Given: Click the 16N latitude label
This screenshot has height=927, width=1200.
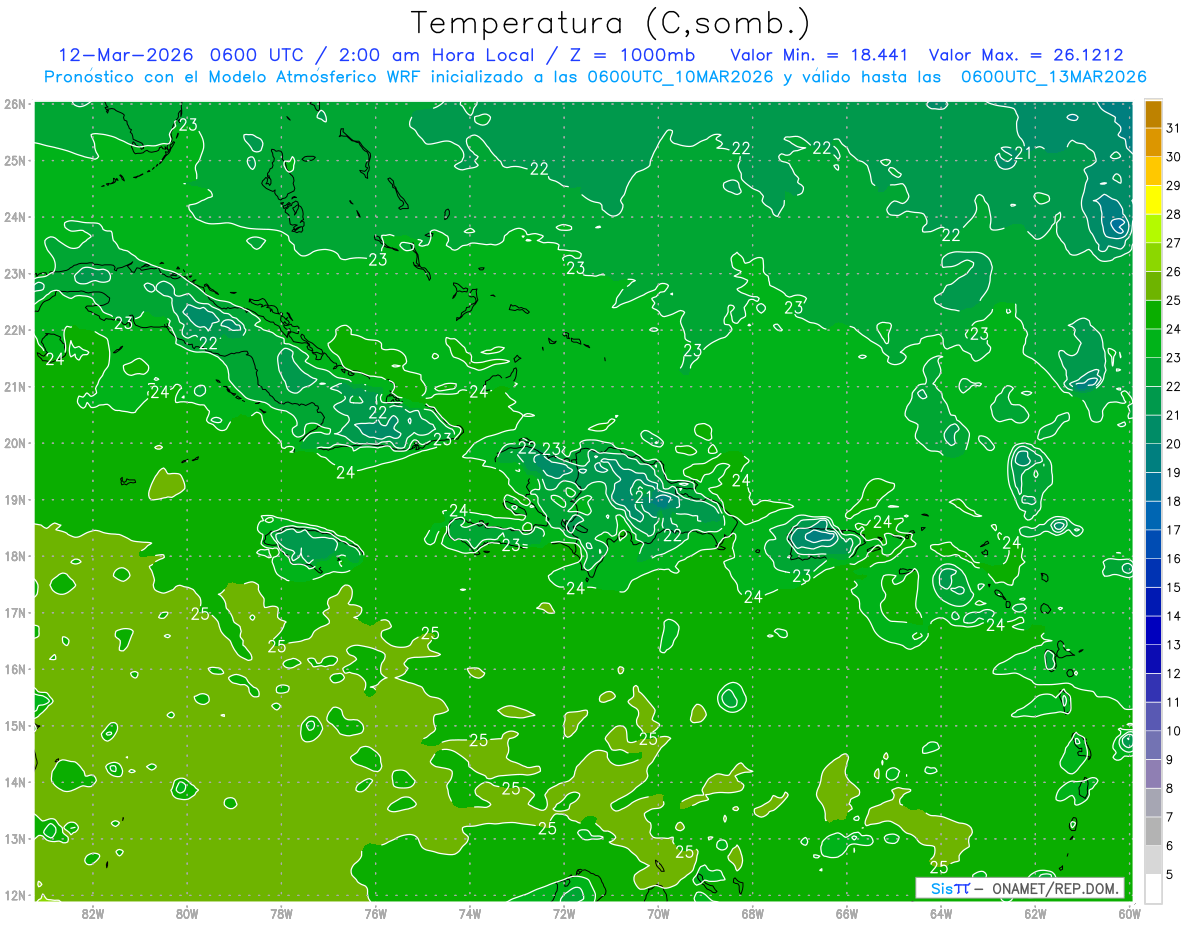Looking at the screenshot, I should pyautogui.click(x=14, y=669).
